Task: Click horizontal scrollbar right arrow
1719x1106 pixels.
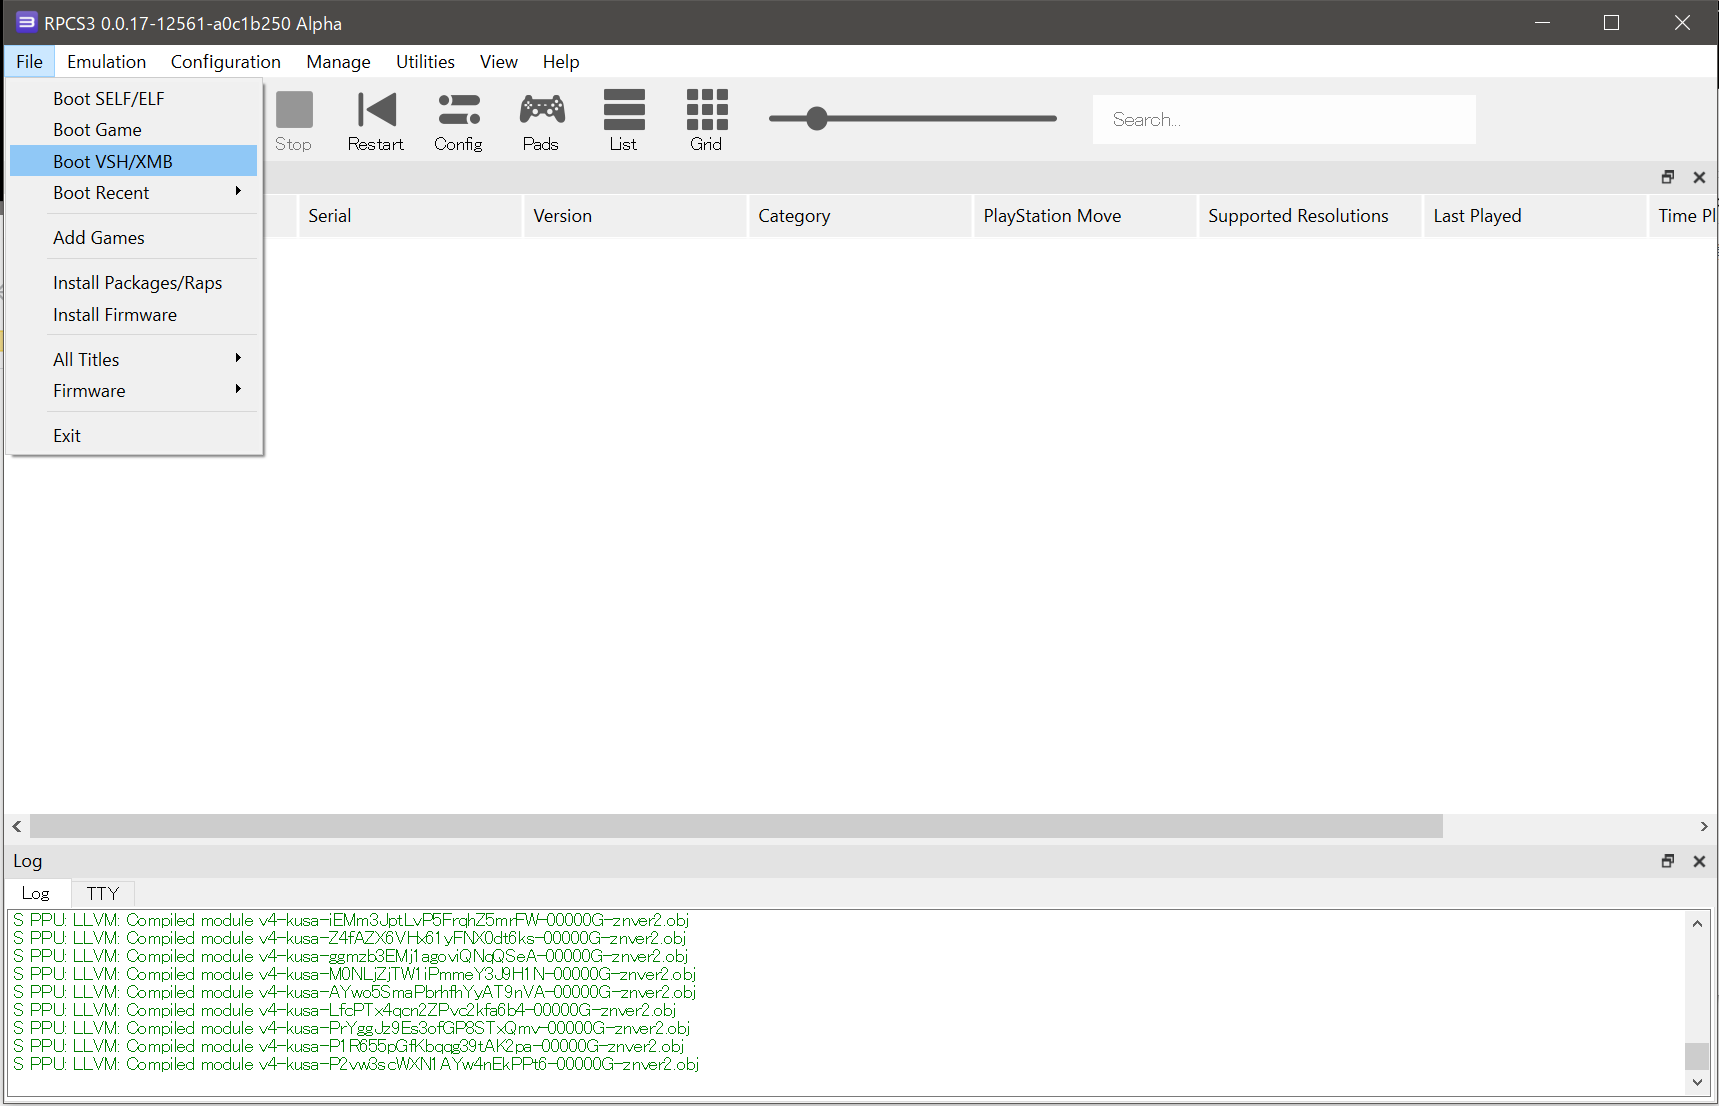Action: coord(1704,826)
